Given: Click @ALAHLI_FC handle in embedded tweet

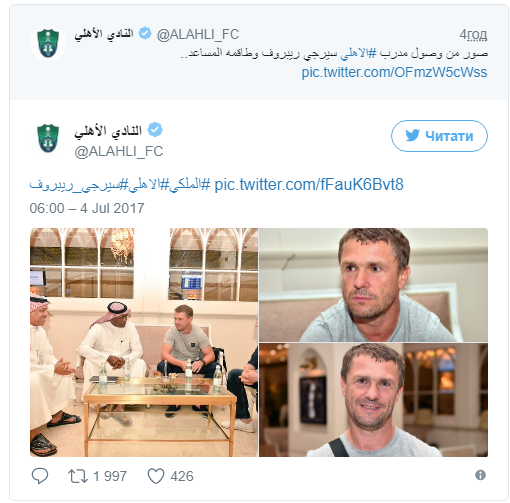Looking at the screenshot, I should pos(119,151).
